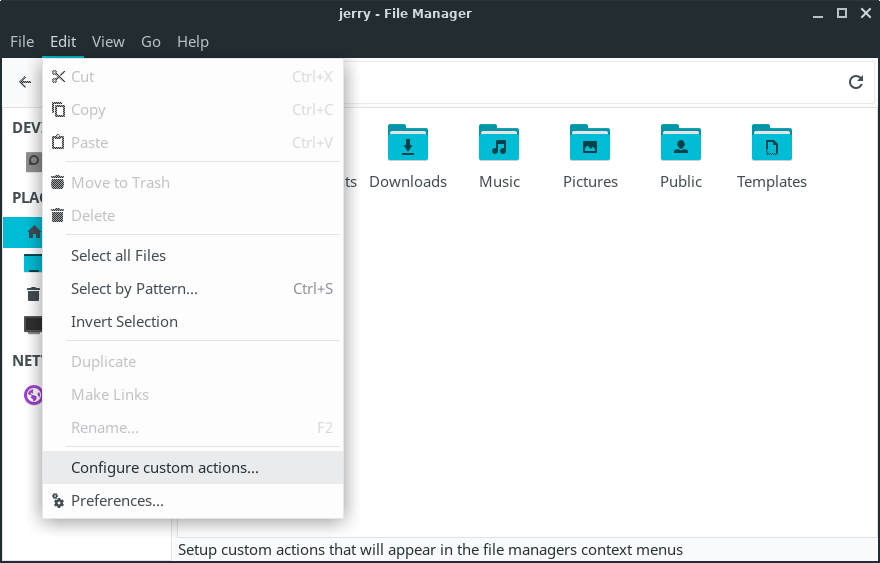Image resolution: width=880 pixels, height=563 pixels.
Task: Open the Public folder icon
Action: [681, 144]
